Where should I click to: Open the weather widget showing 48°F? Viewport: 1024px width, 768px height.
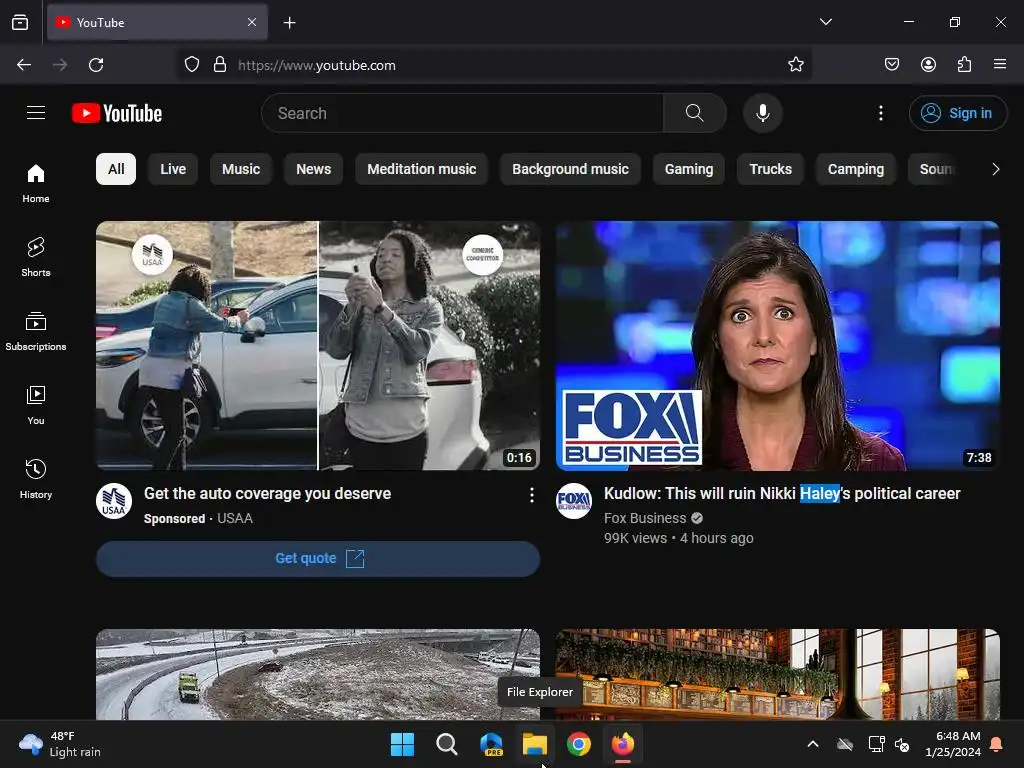(60, 744)
